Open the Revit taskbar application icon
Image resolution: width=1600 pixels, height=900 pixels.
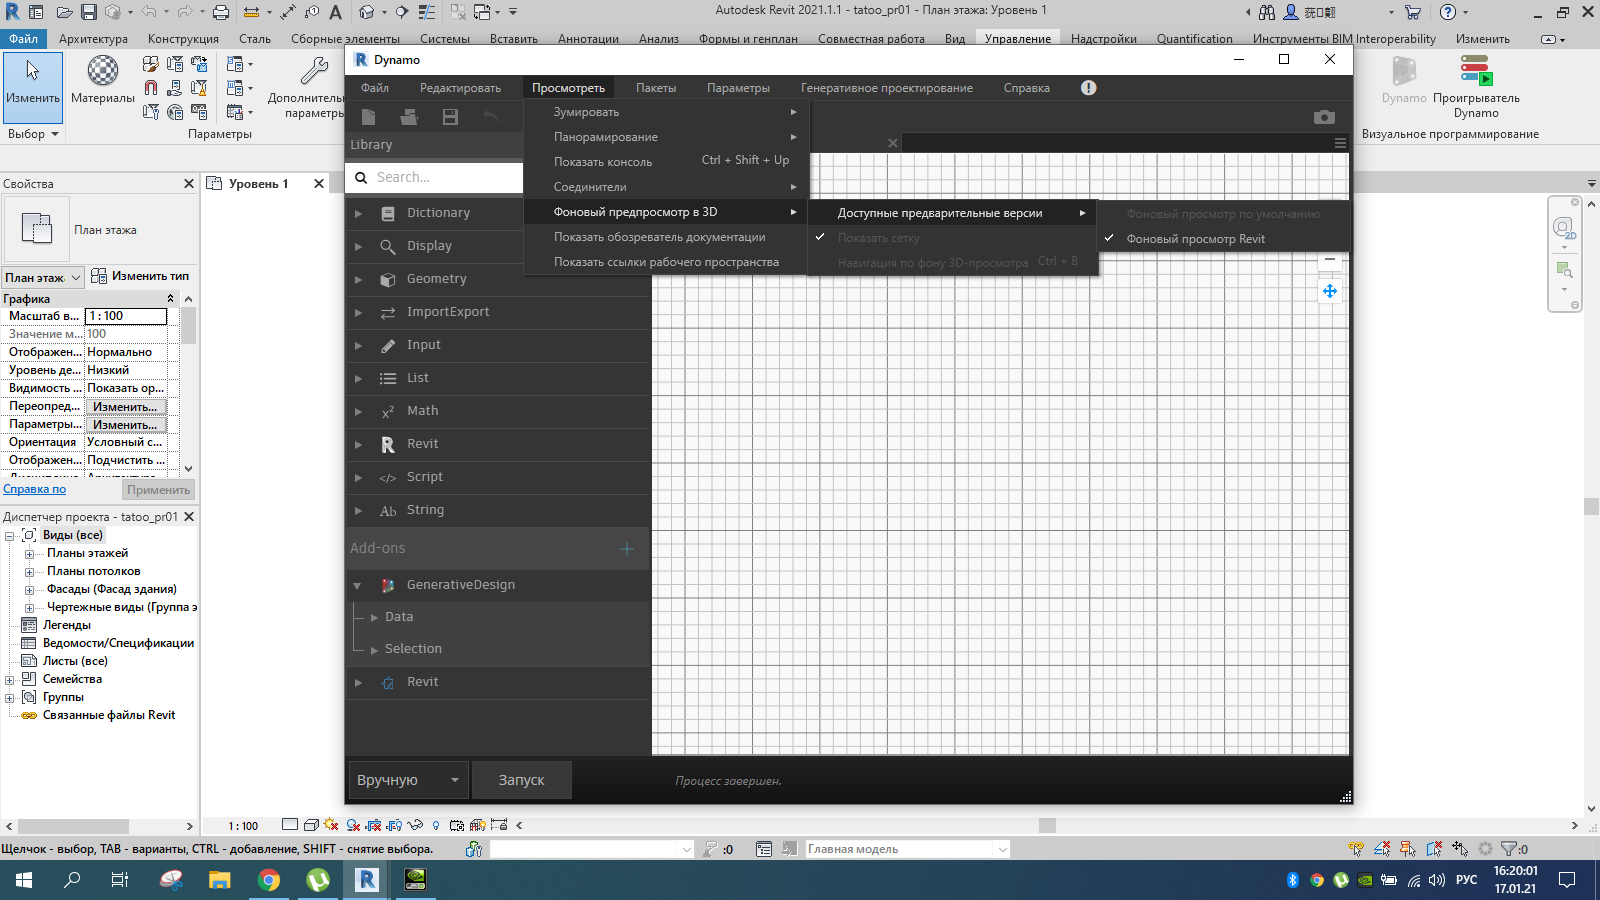click(367, 880)
